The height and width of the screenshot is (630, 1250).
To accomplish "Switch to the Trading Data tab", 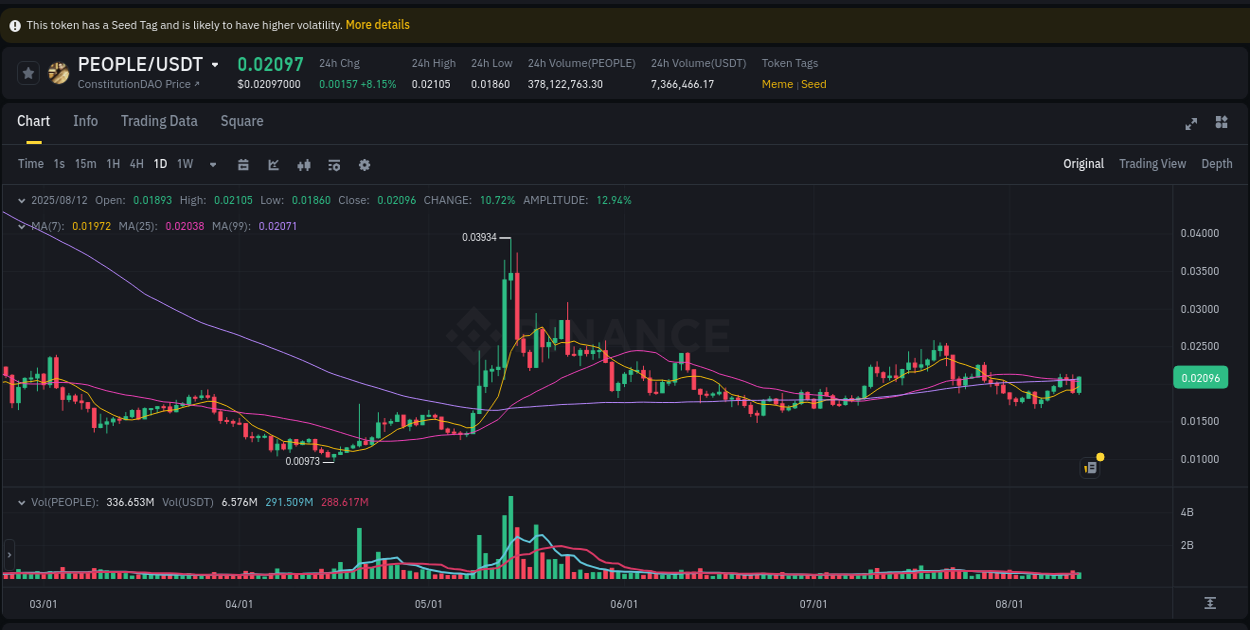I will coord(159,121).
